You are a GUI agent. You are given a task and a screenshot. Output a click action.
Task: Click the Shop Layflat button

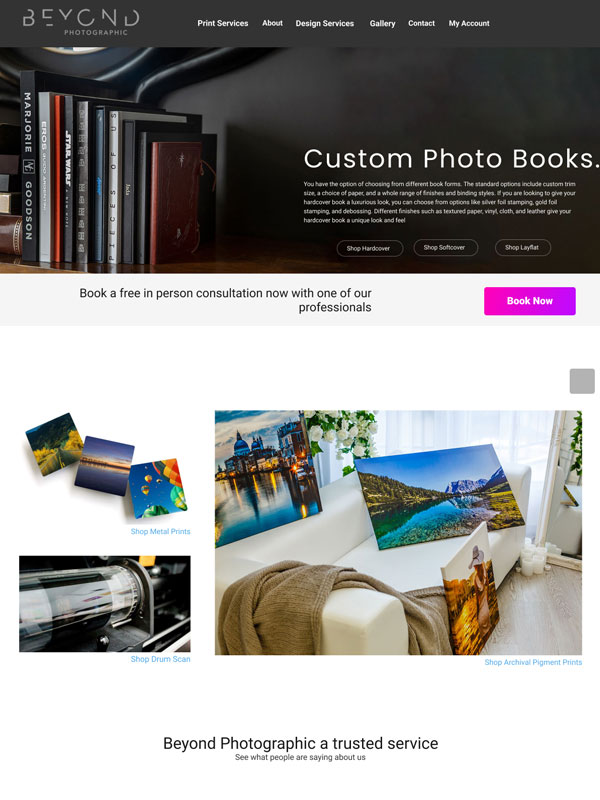pos(522,247)
